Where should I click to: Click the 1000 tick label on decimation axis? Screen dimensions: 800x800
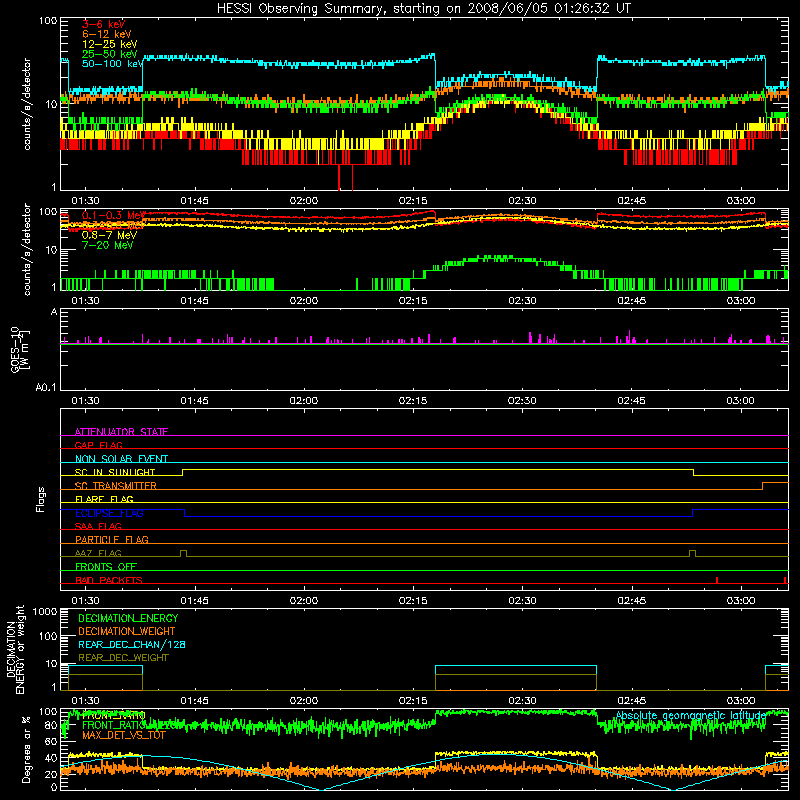pyautogui.click(x=45, y=612)
